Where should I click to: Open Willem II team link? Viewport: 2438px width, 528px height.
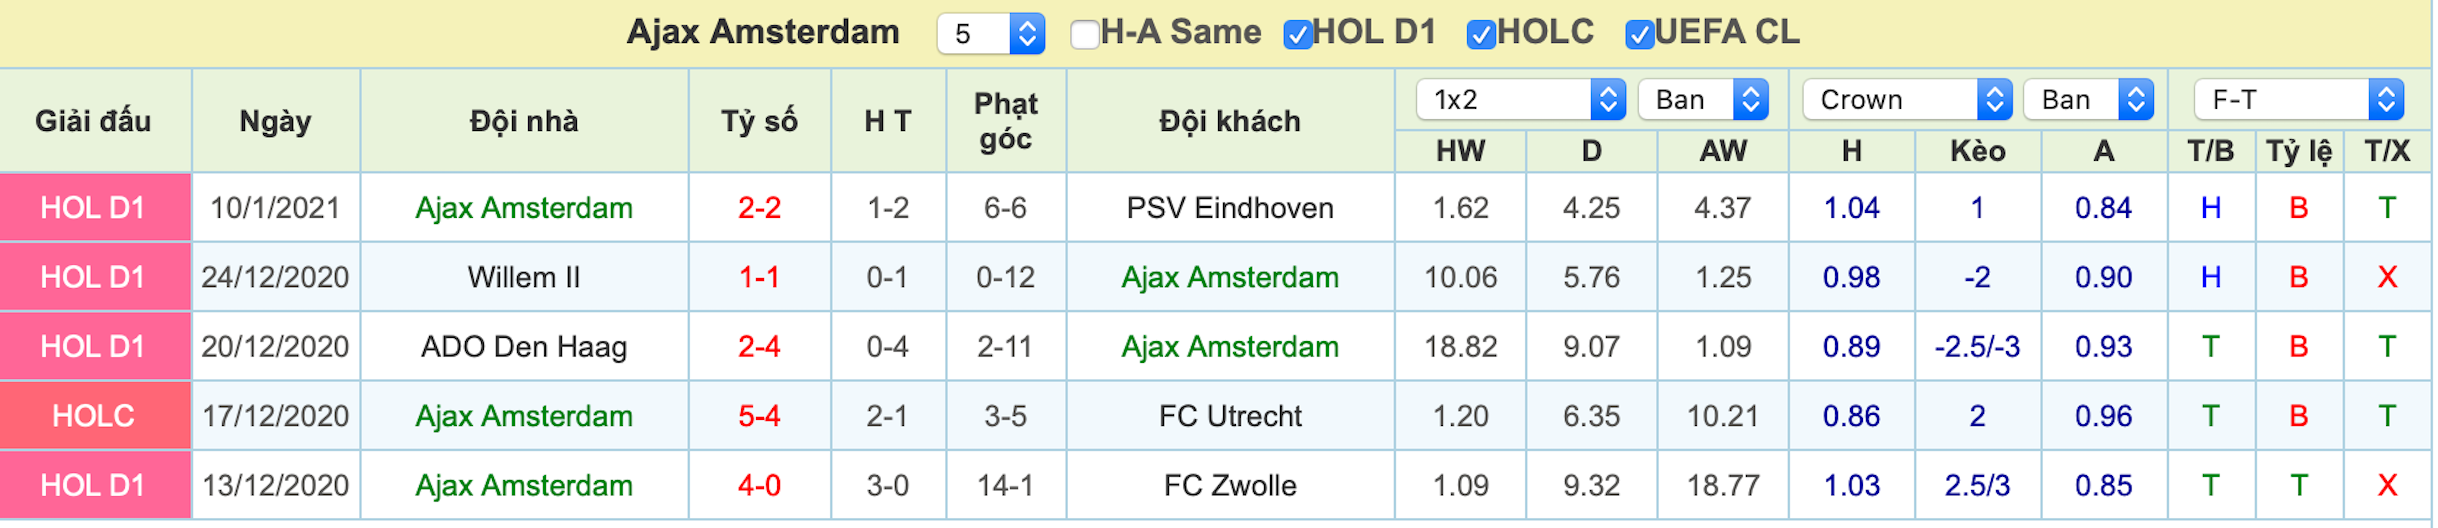pyautogui.click(x=524, y=277)
